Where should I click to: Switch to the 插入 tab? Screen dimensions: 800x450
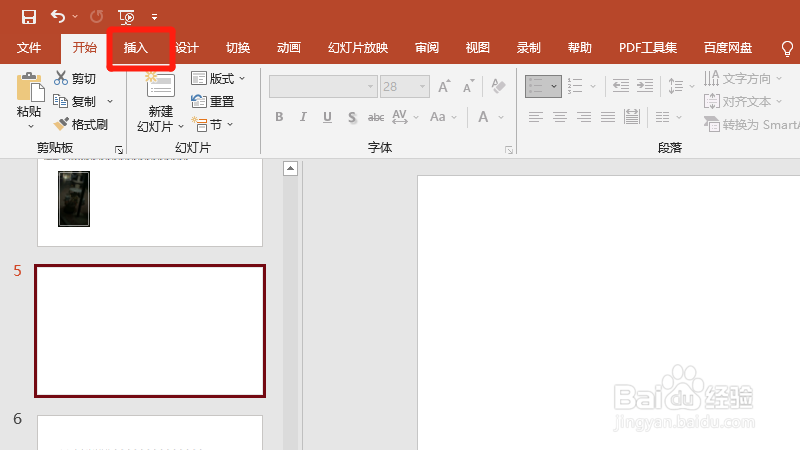(136, 48)
